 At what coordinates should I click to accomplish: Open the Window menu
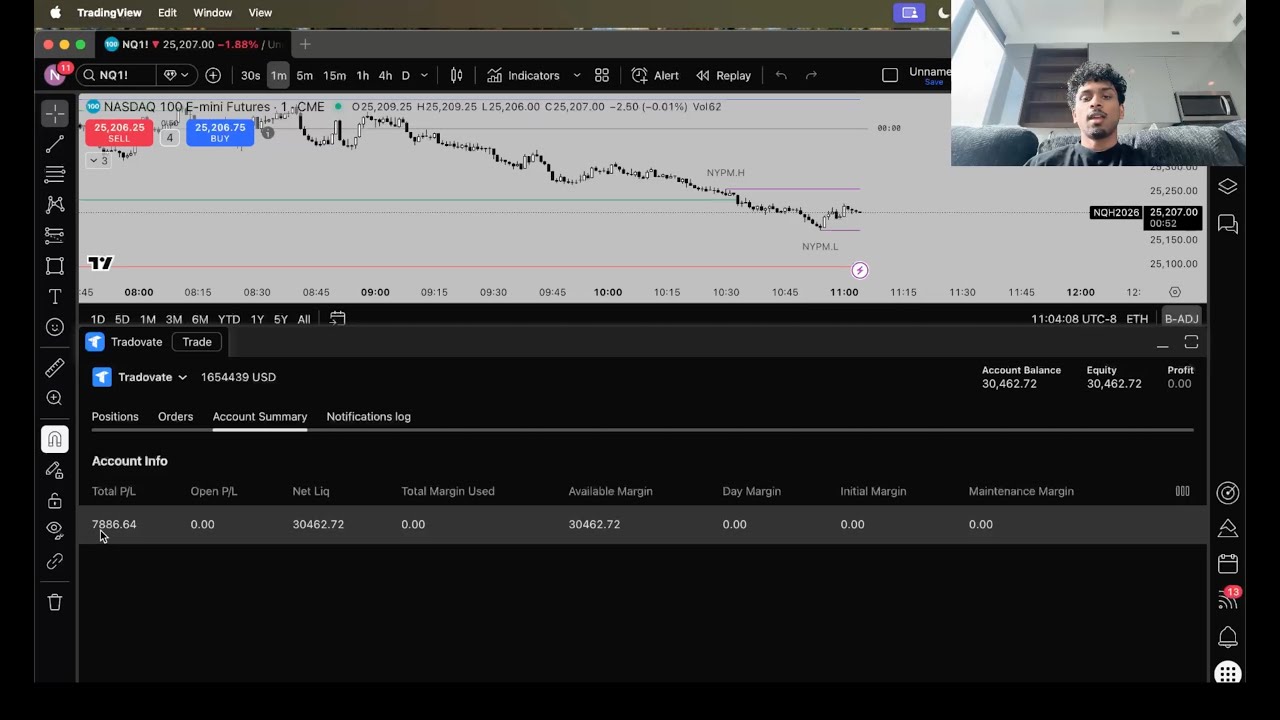212,12
